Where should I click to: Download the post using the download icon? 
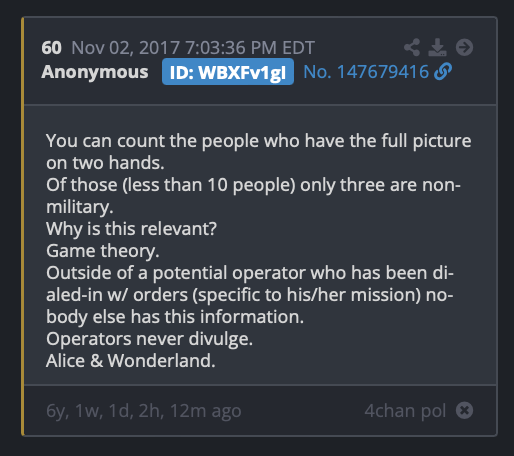tap(437, 47)
